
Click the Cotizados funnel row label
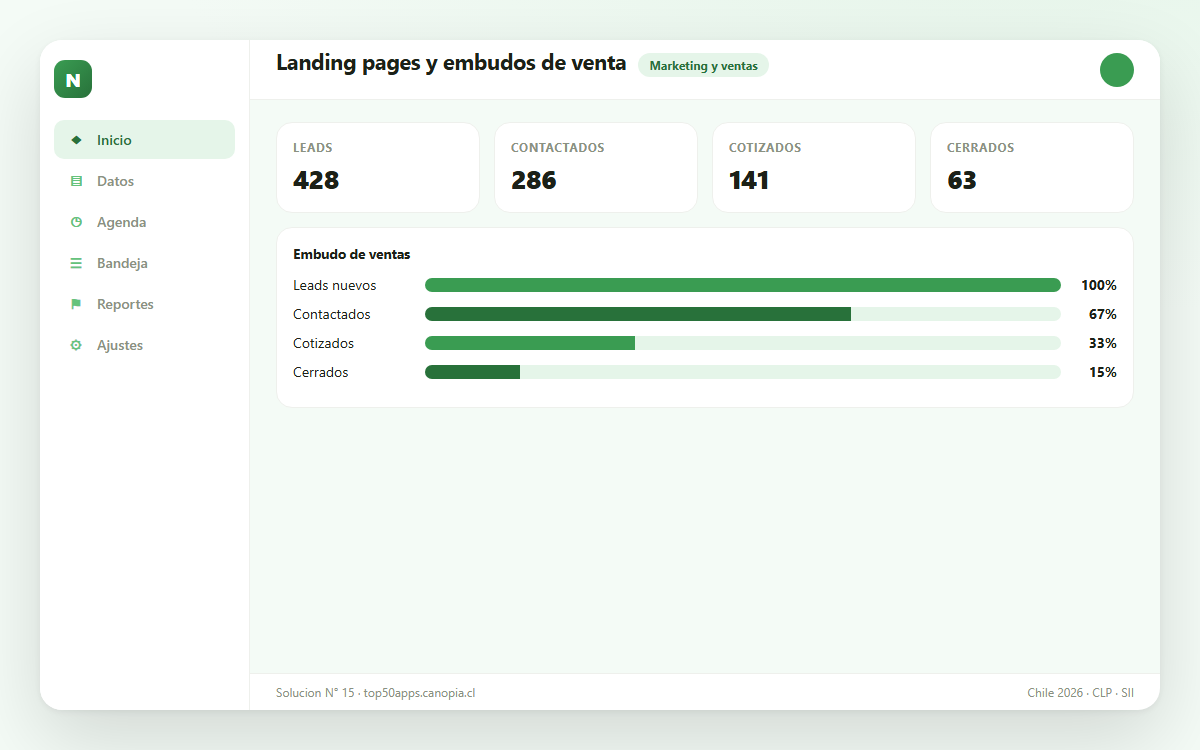[324, 343]
